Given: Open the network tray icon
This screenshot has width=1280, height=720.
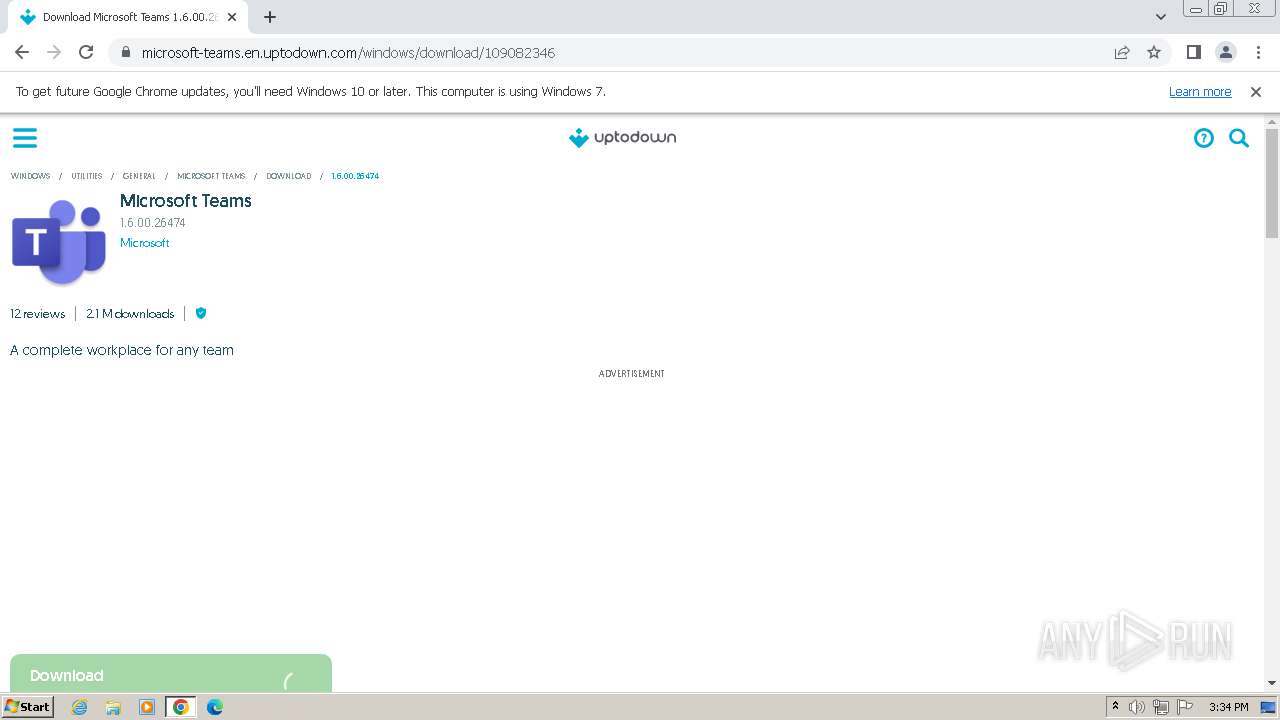Looking at the screenshot, I should point(1161,707).
